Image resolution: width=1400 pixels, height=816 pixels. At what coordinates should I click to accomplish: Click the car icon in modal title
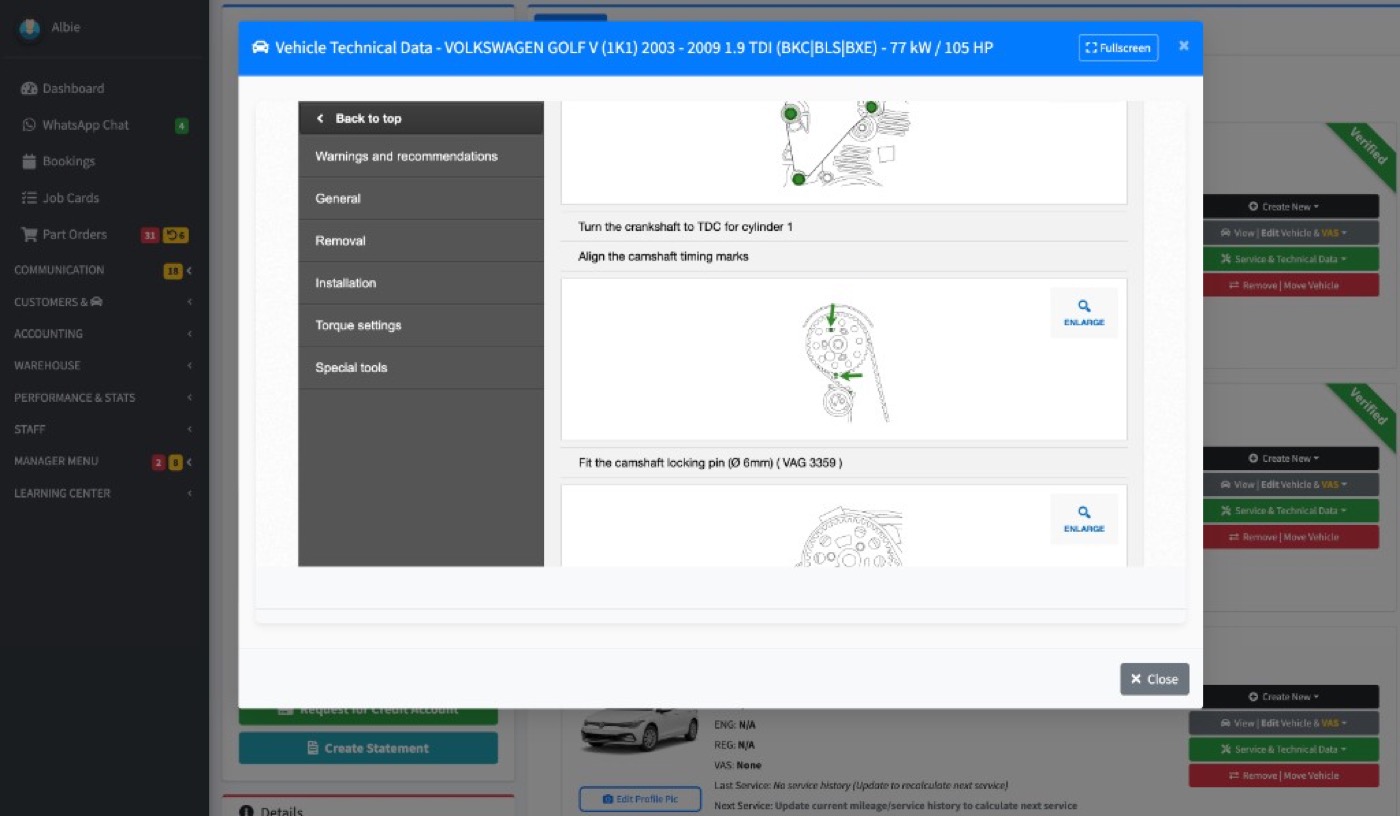pos(260,48)
